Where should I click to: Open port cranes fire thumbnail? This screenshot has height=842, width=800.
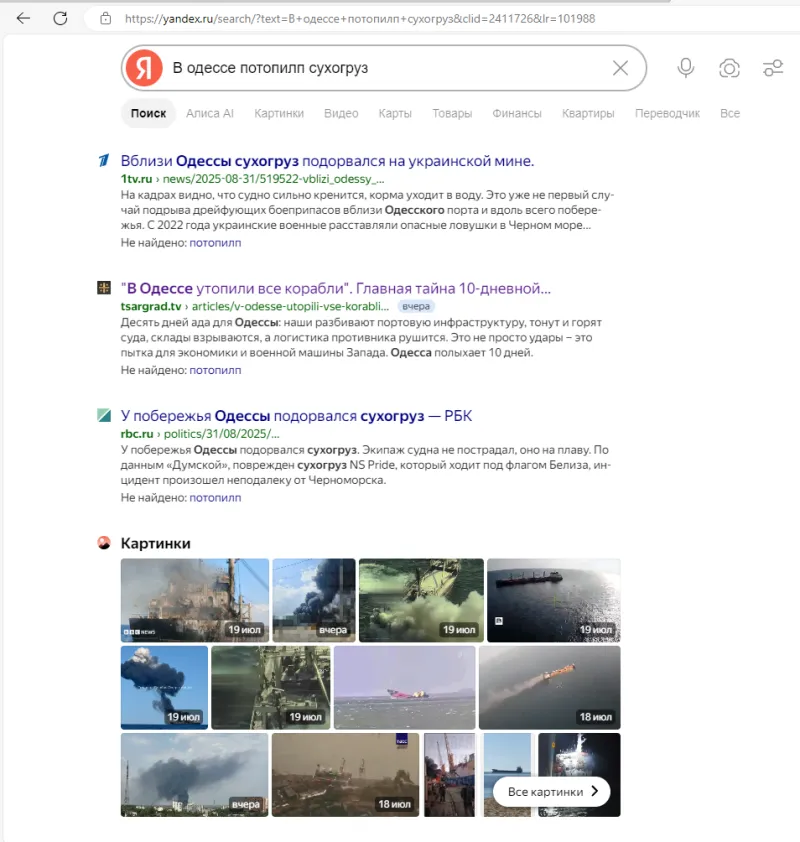tap(449, 775)
